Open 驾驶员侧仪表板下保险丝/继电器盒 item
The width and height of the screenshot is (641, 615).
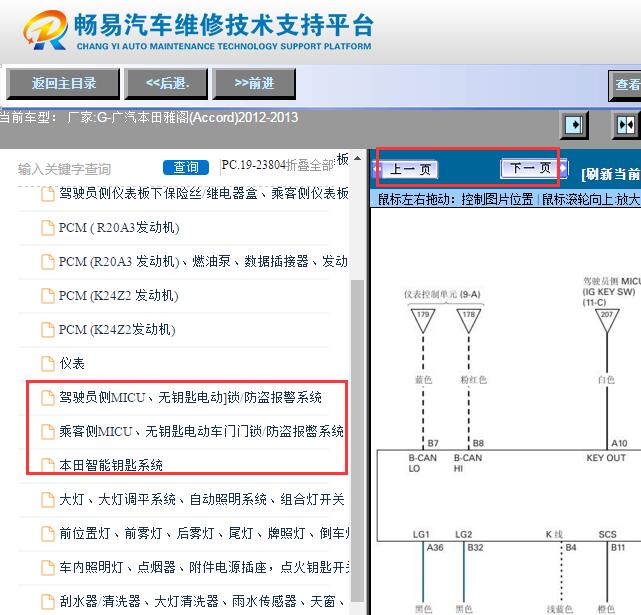click(204, 193)
